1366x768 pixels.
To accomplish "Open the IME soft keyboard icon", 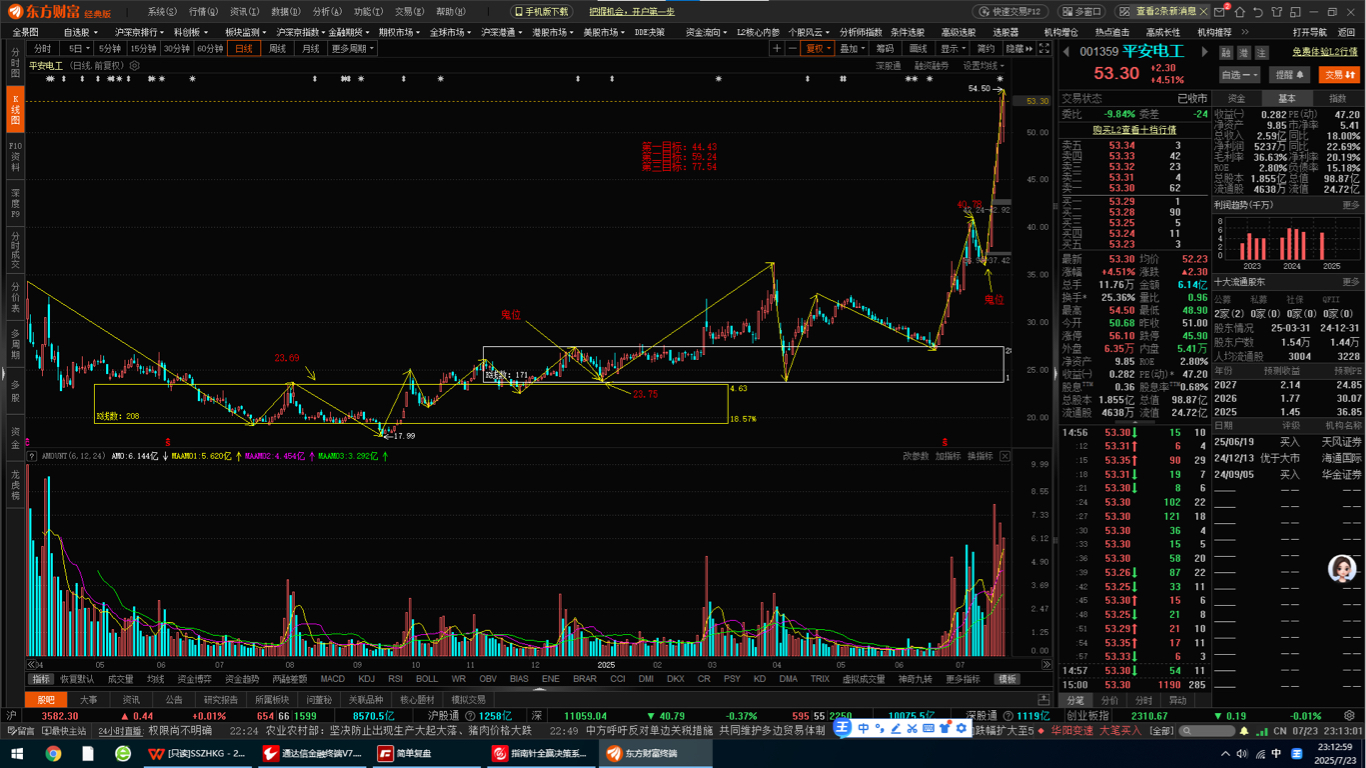I will pyautogui.click(x=928, y=728).
